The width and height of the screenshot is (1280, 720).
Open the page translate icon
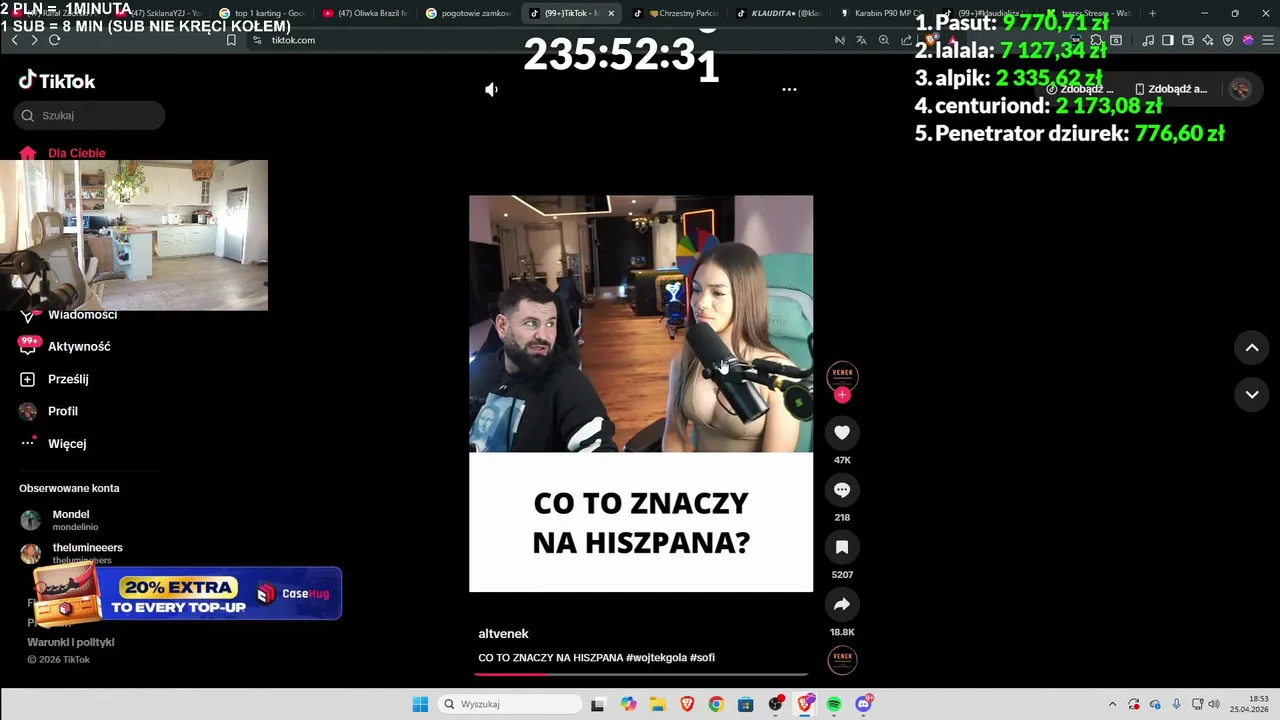click(861, 40)
